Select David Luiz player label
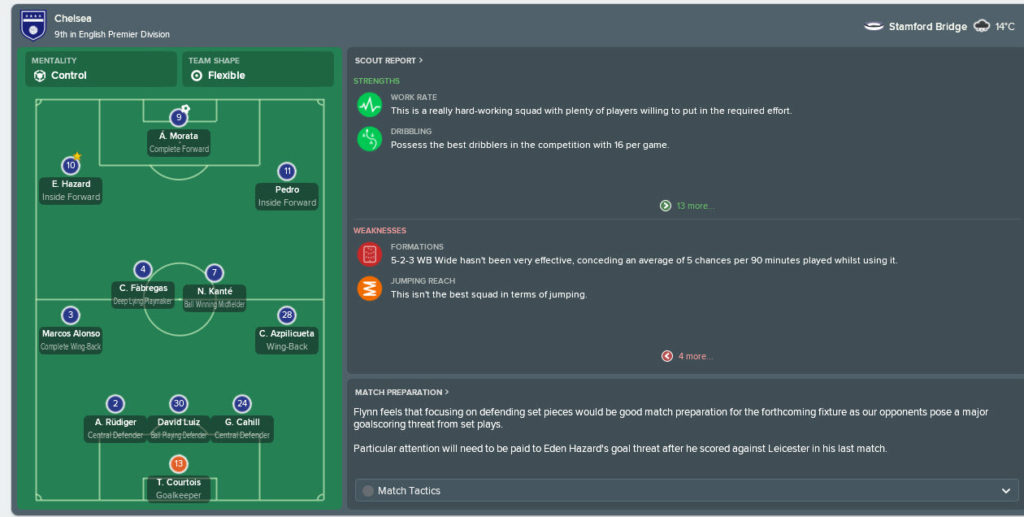 [178, 428]
